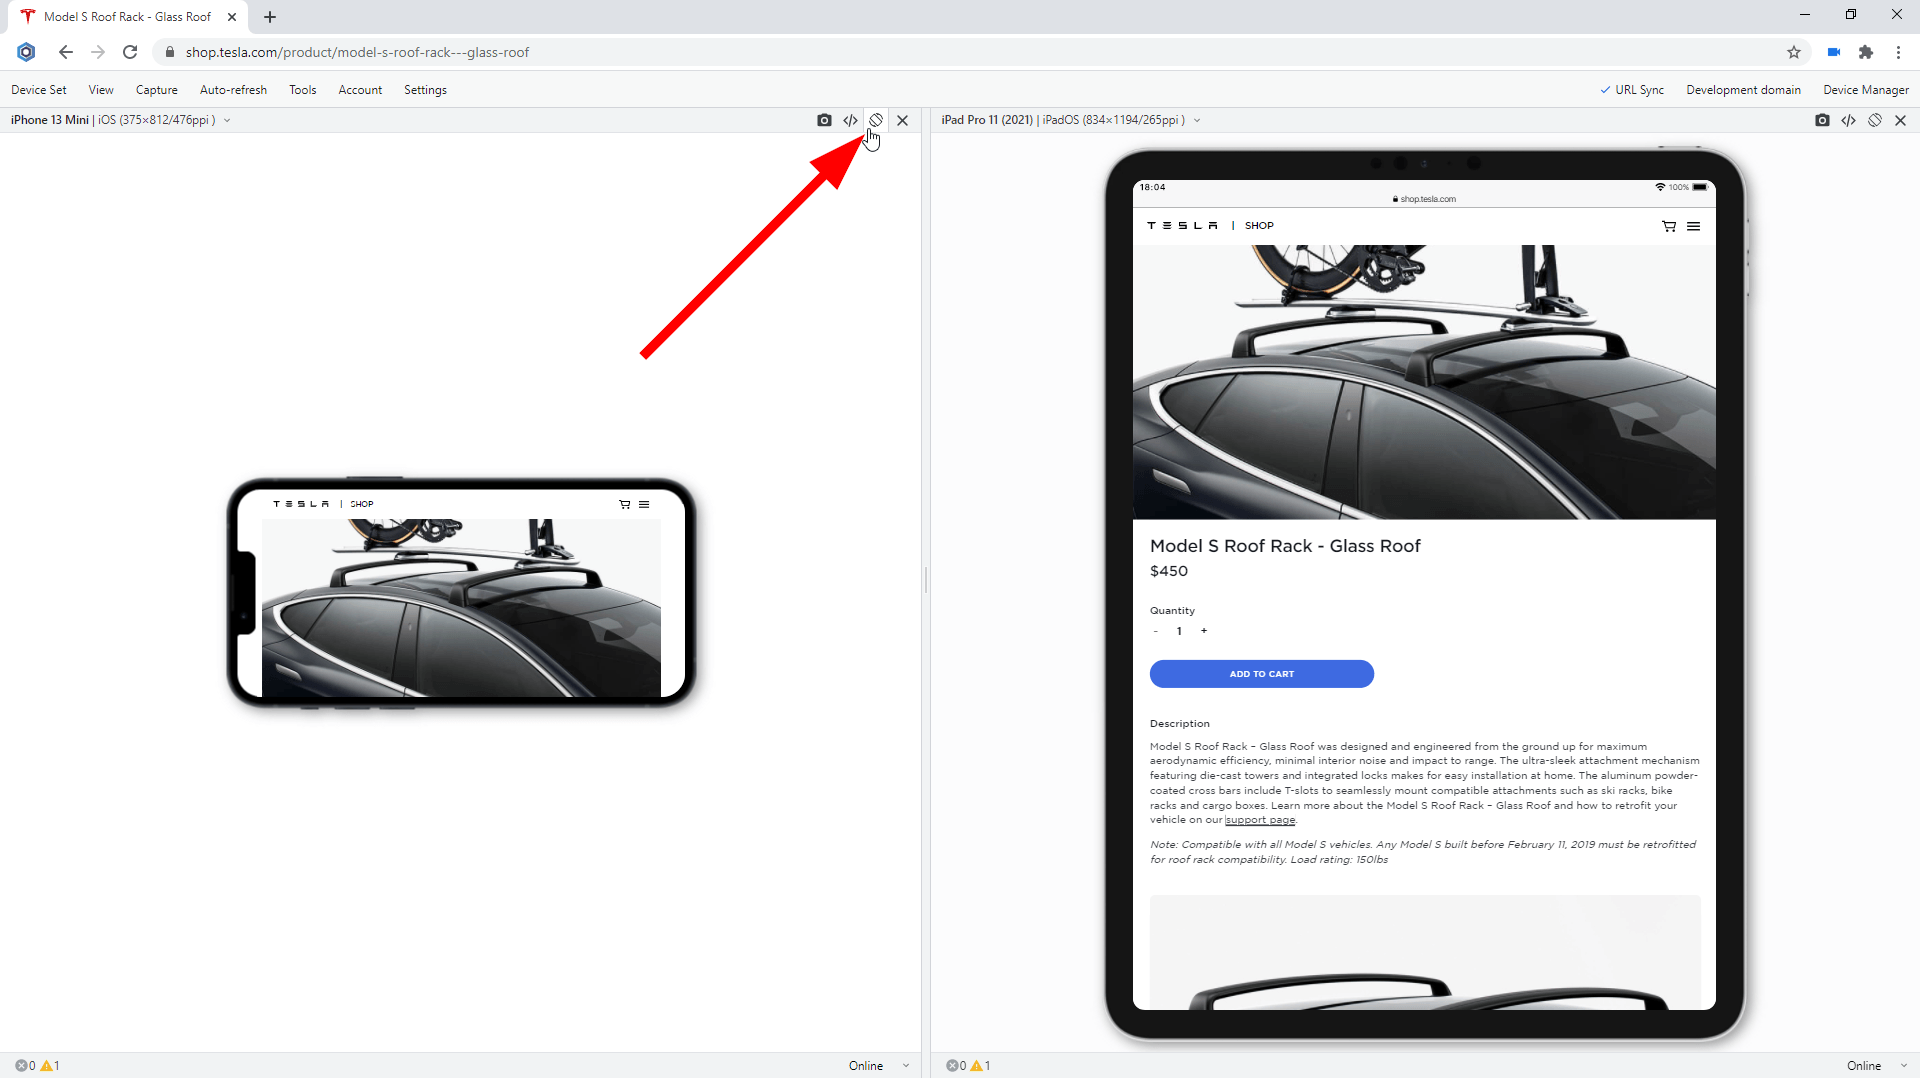Open the Settings menu
The height and width of the screenshot is (1078, 1920).
pos(425,90)
